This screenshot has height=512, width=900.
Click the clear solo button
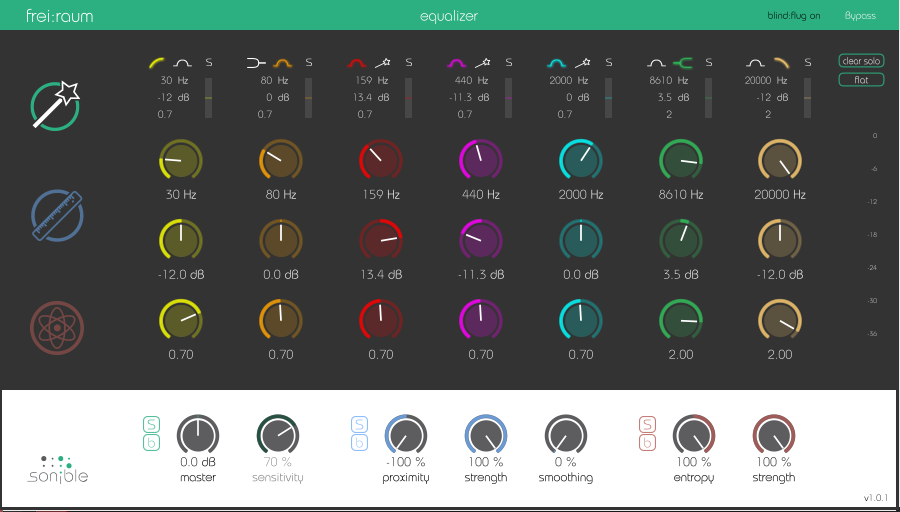(x=862, y=61)
